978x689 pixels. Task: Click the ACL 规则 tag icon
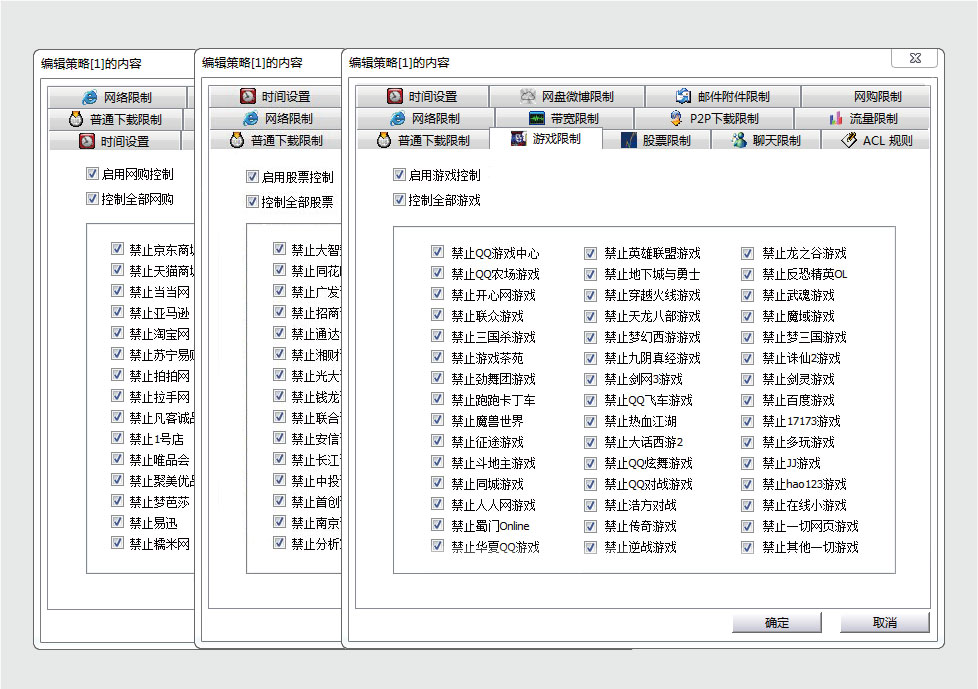[849, 141]
